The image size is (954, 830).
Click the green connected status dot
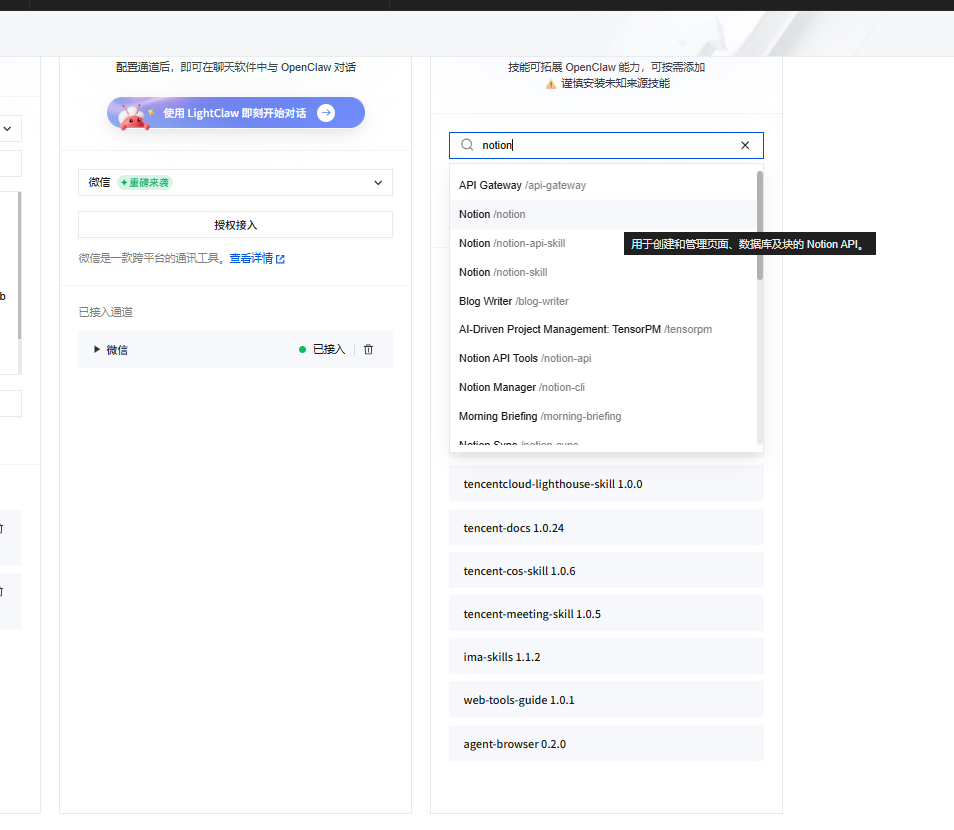tap(302, 349)
